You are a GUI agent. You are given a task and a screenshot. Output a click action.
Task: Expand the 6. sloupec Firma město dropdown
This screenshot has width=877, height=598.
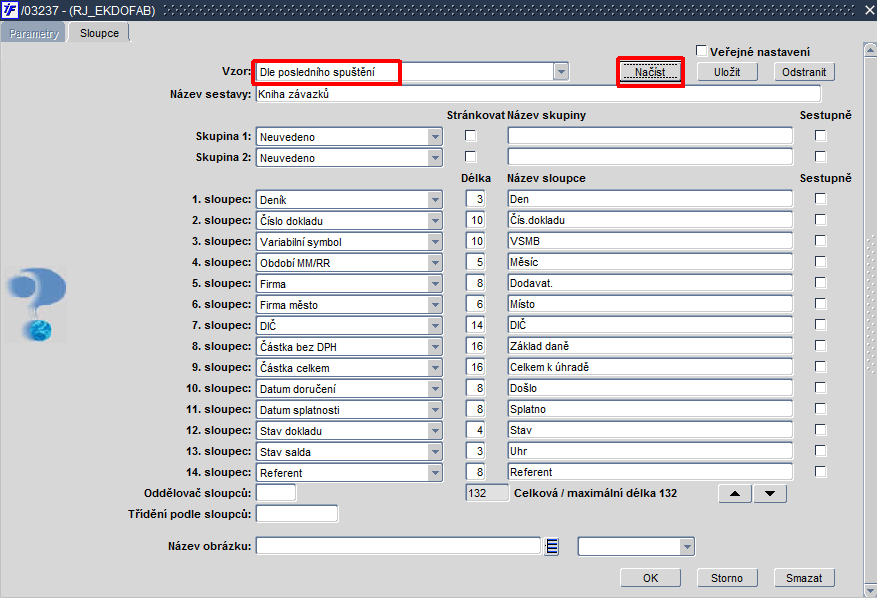coord(435,305)
